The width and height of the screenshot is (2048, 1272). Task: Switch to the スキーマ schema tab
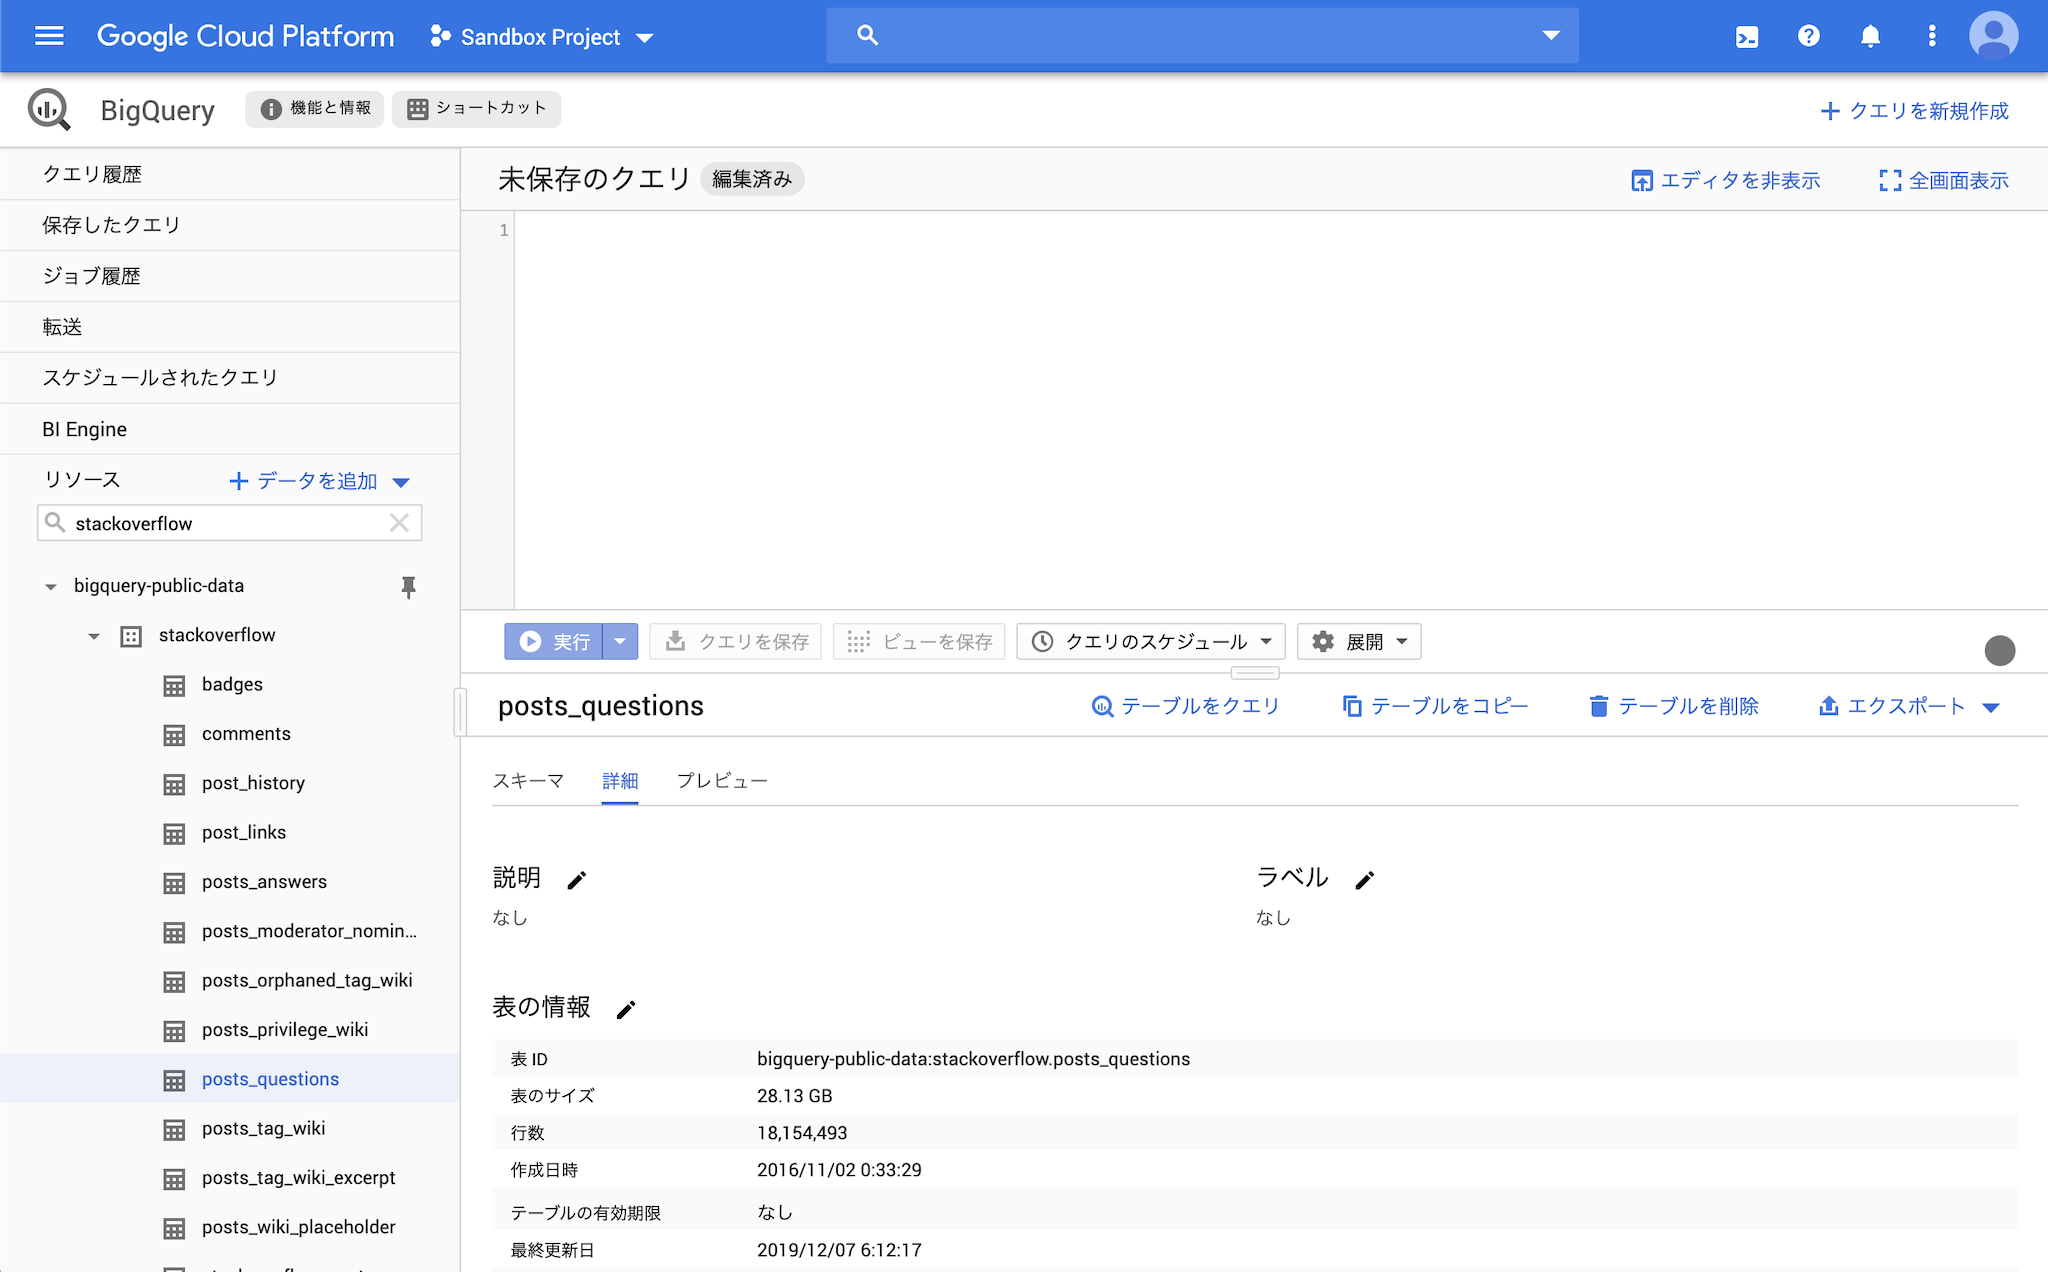click(528, 780)
